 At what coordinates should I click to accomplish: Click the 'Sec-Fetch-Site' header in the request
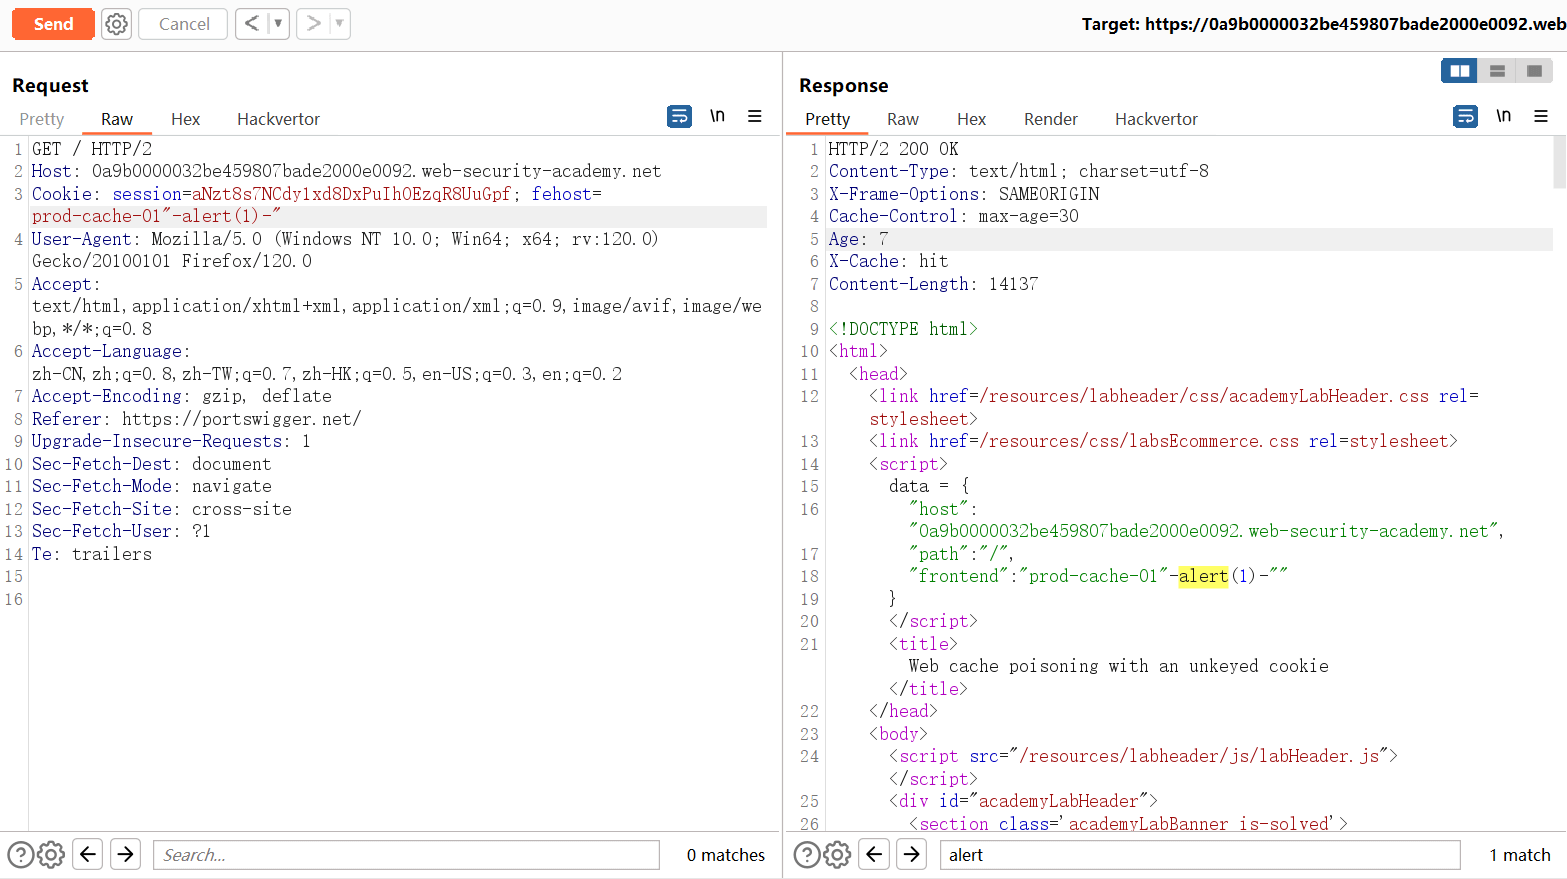(x=102, y=509)
